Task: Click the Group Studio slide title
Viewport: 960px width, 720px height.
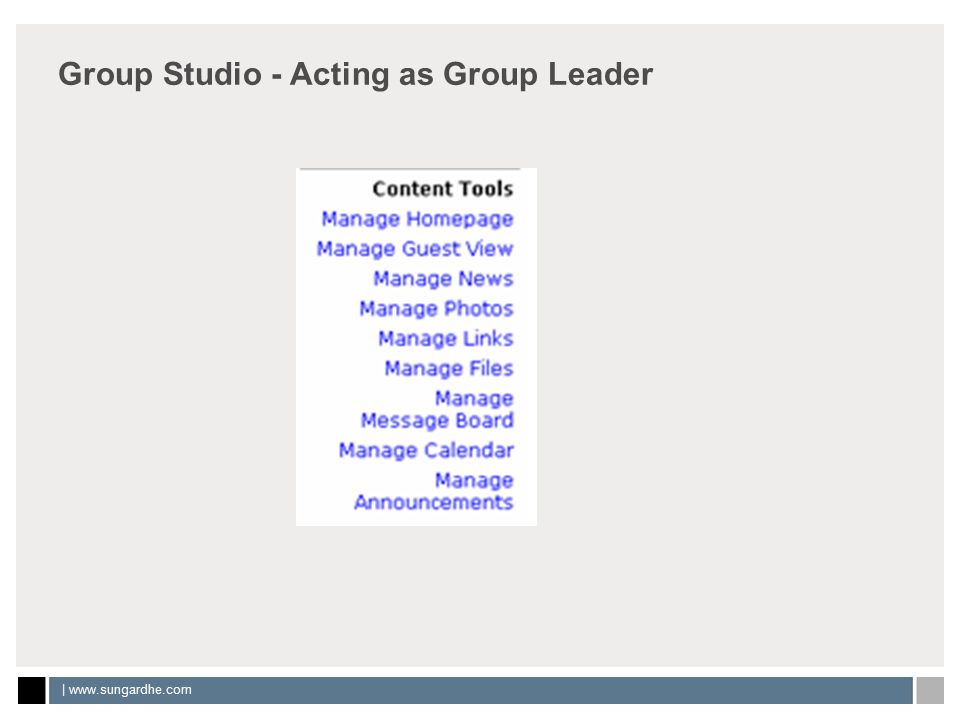Action: point(356,75)
